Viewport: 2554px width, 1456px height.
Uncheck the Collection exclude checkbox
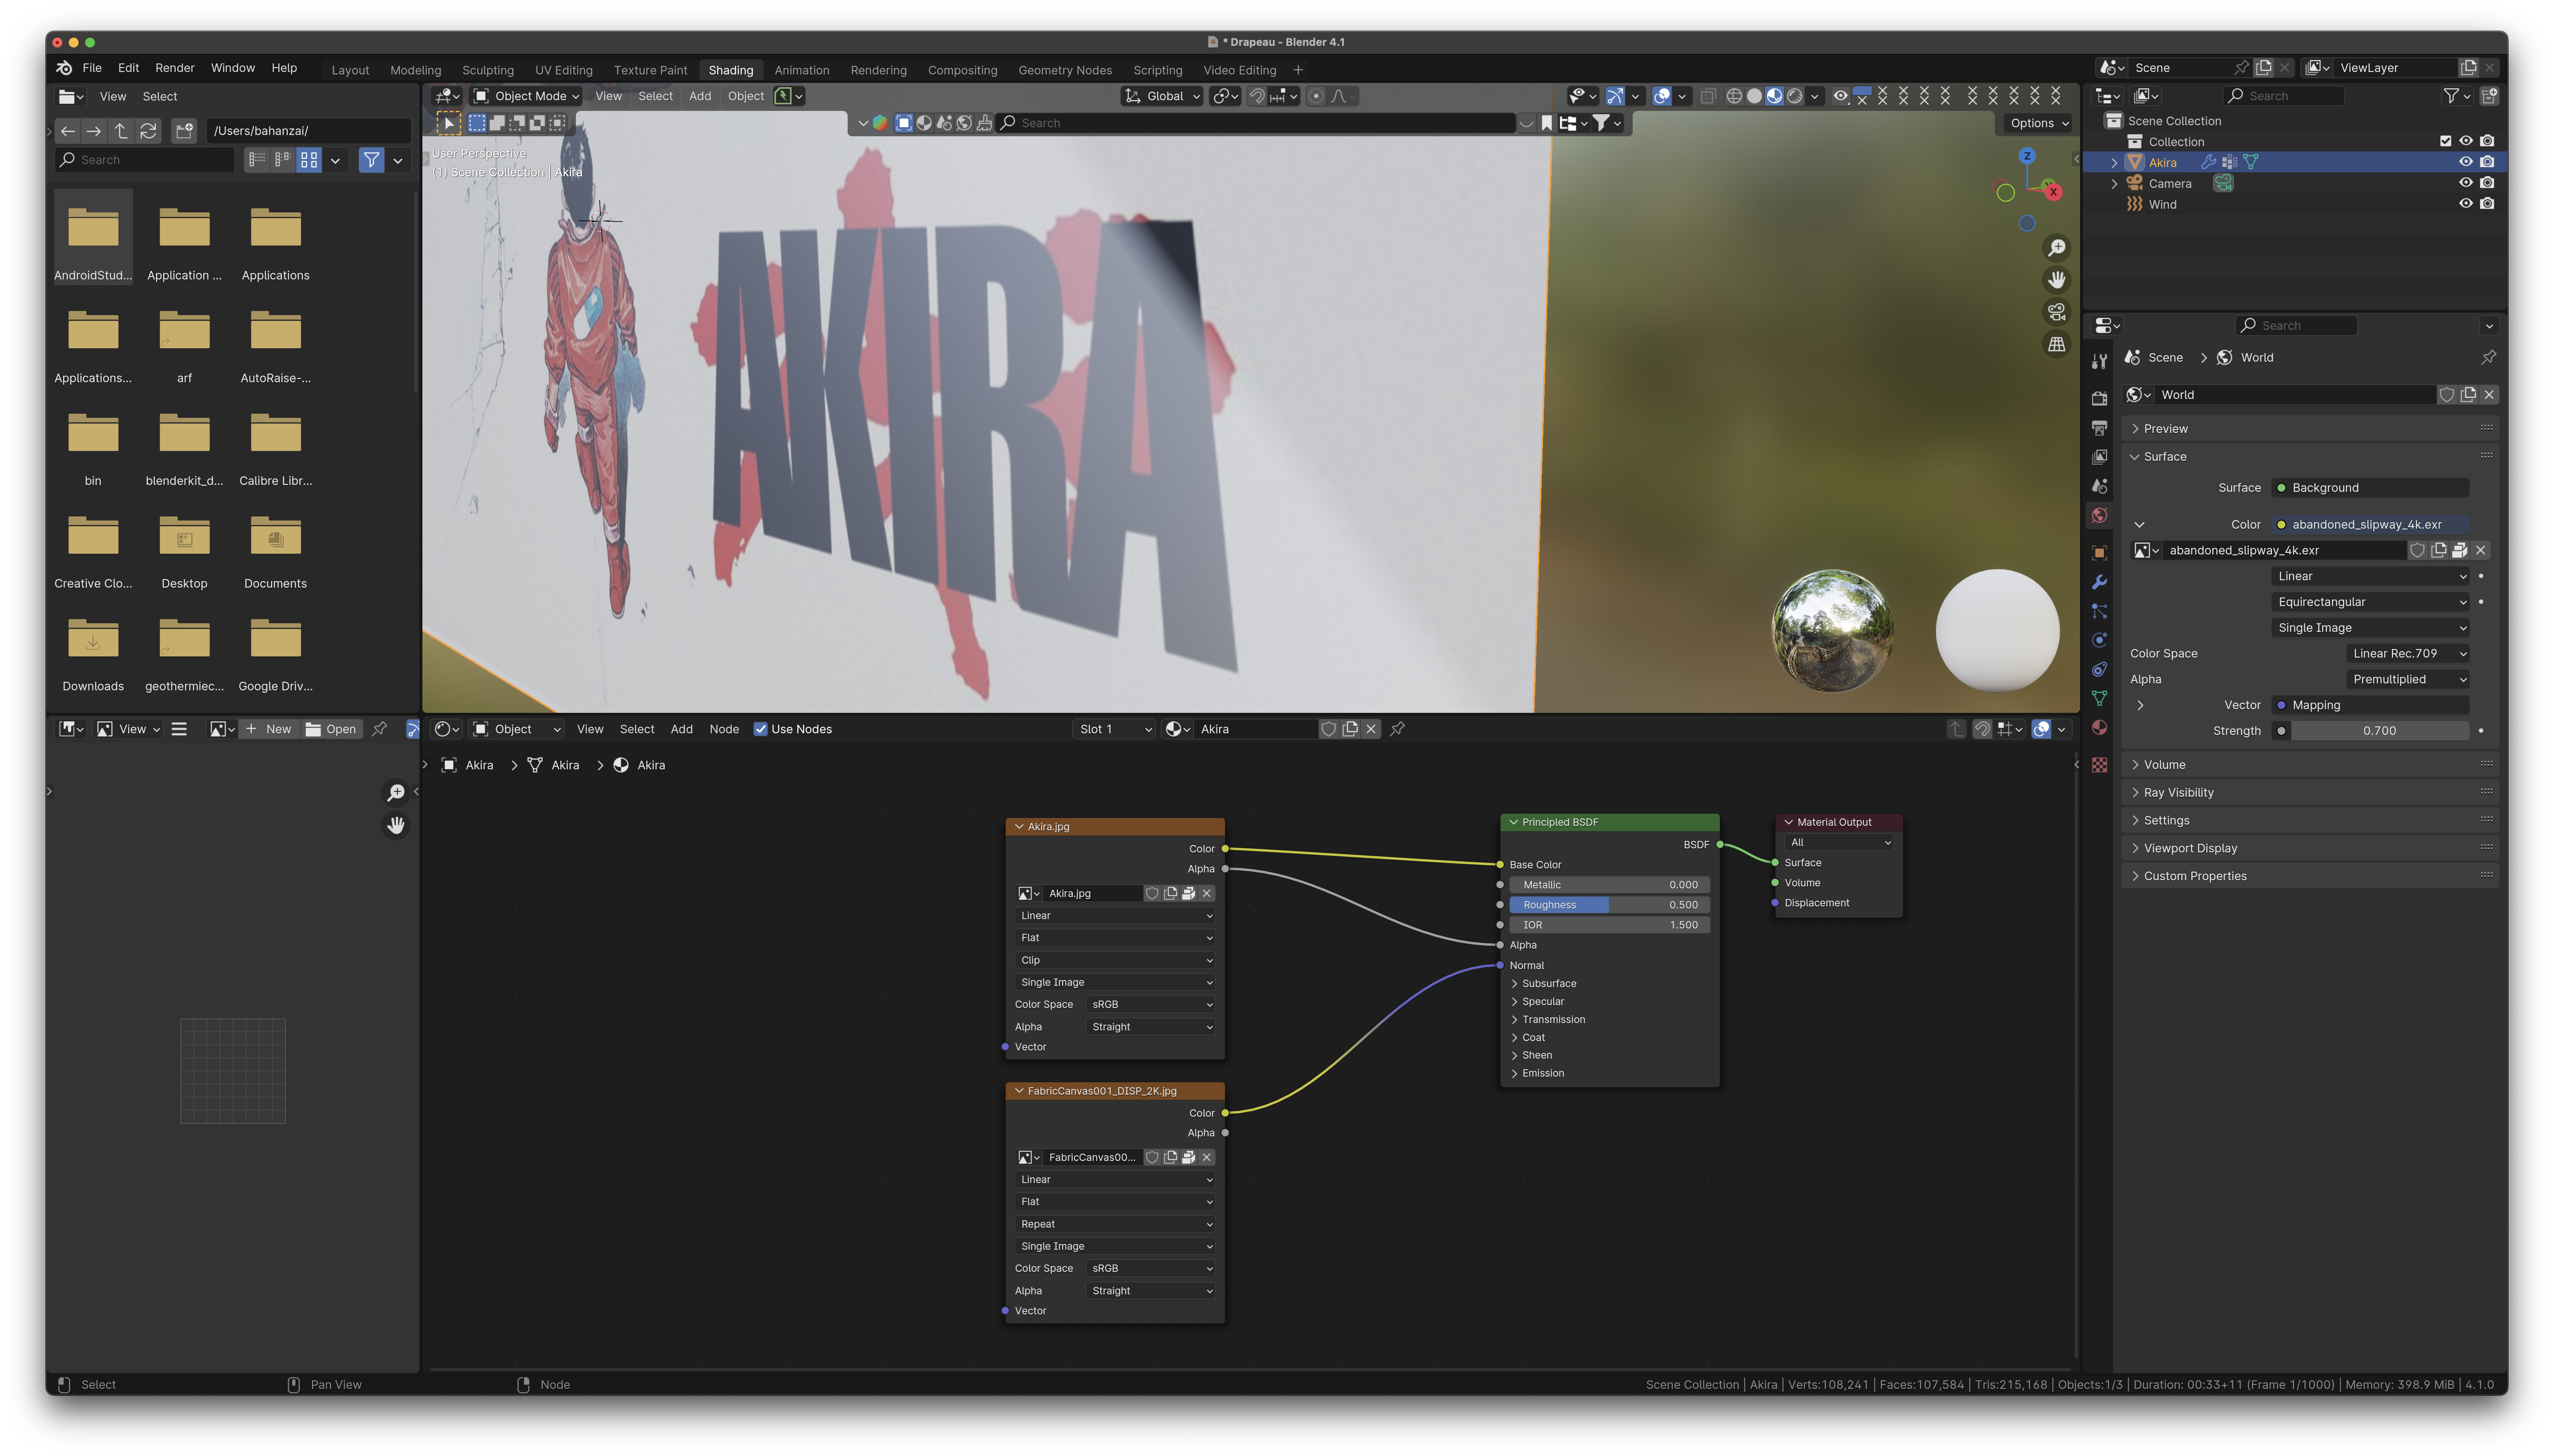[2445, 141]
